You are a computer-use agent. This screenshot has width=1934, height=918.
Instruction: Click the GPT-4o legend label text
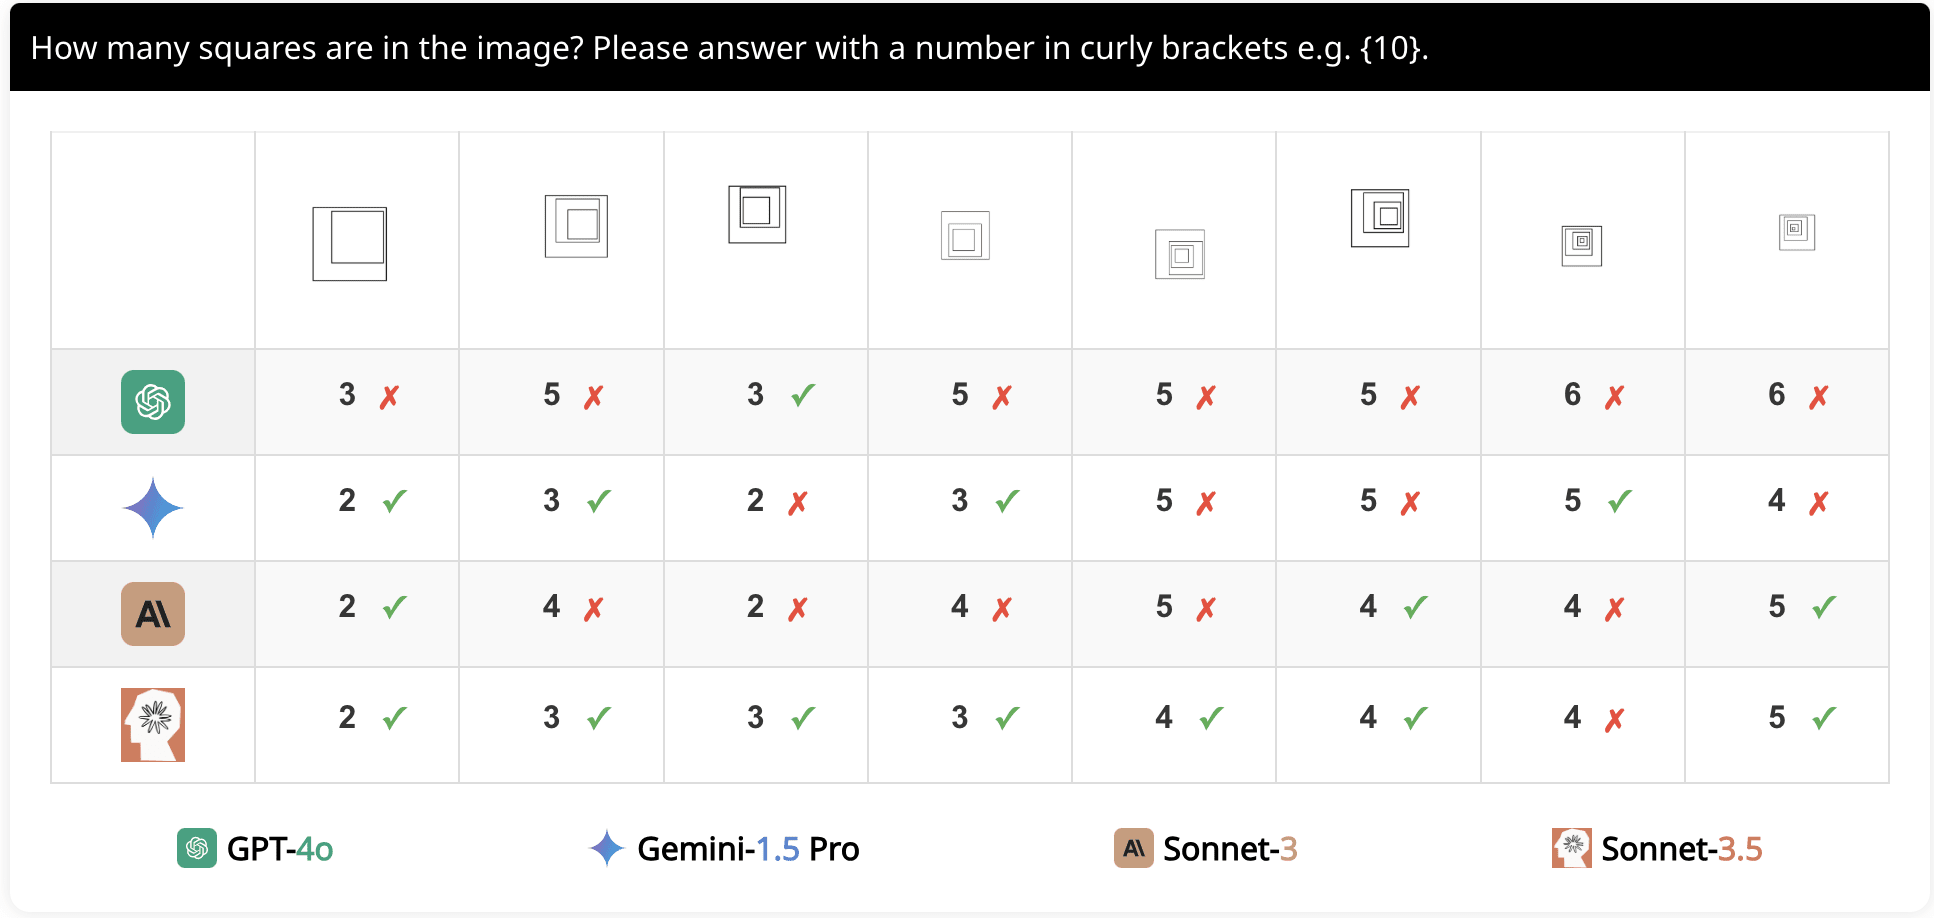(x=280, y=849)
